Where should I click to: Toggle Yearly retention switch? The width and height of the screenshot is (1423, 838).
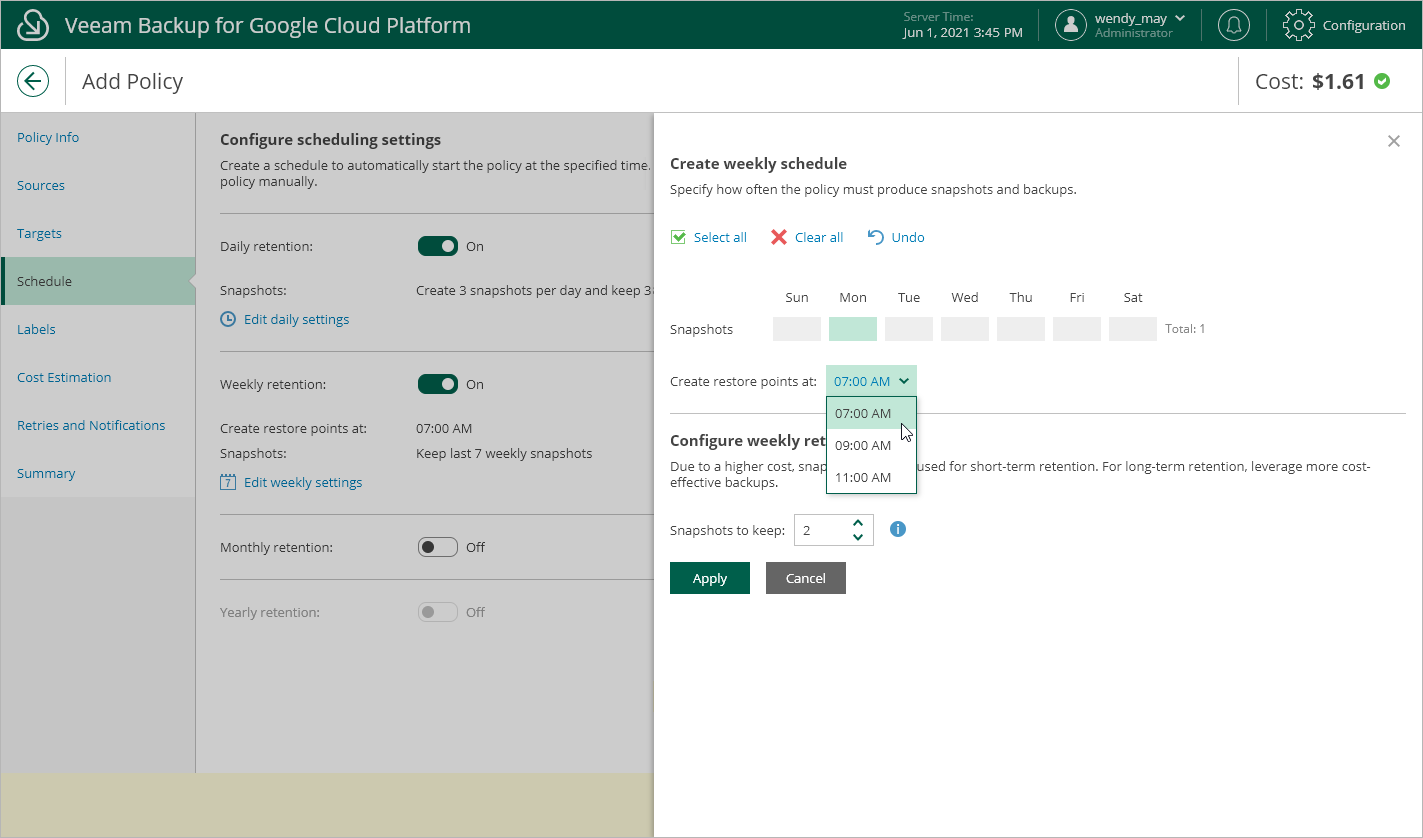438,612
